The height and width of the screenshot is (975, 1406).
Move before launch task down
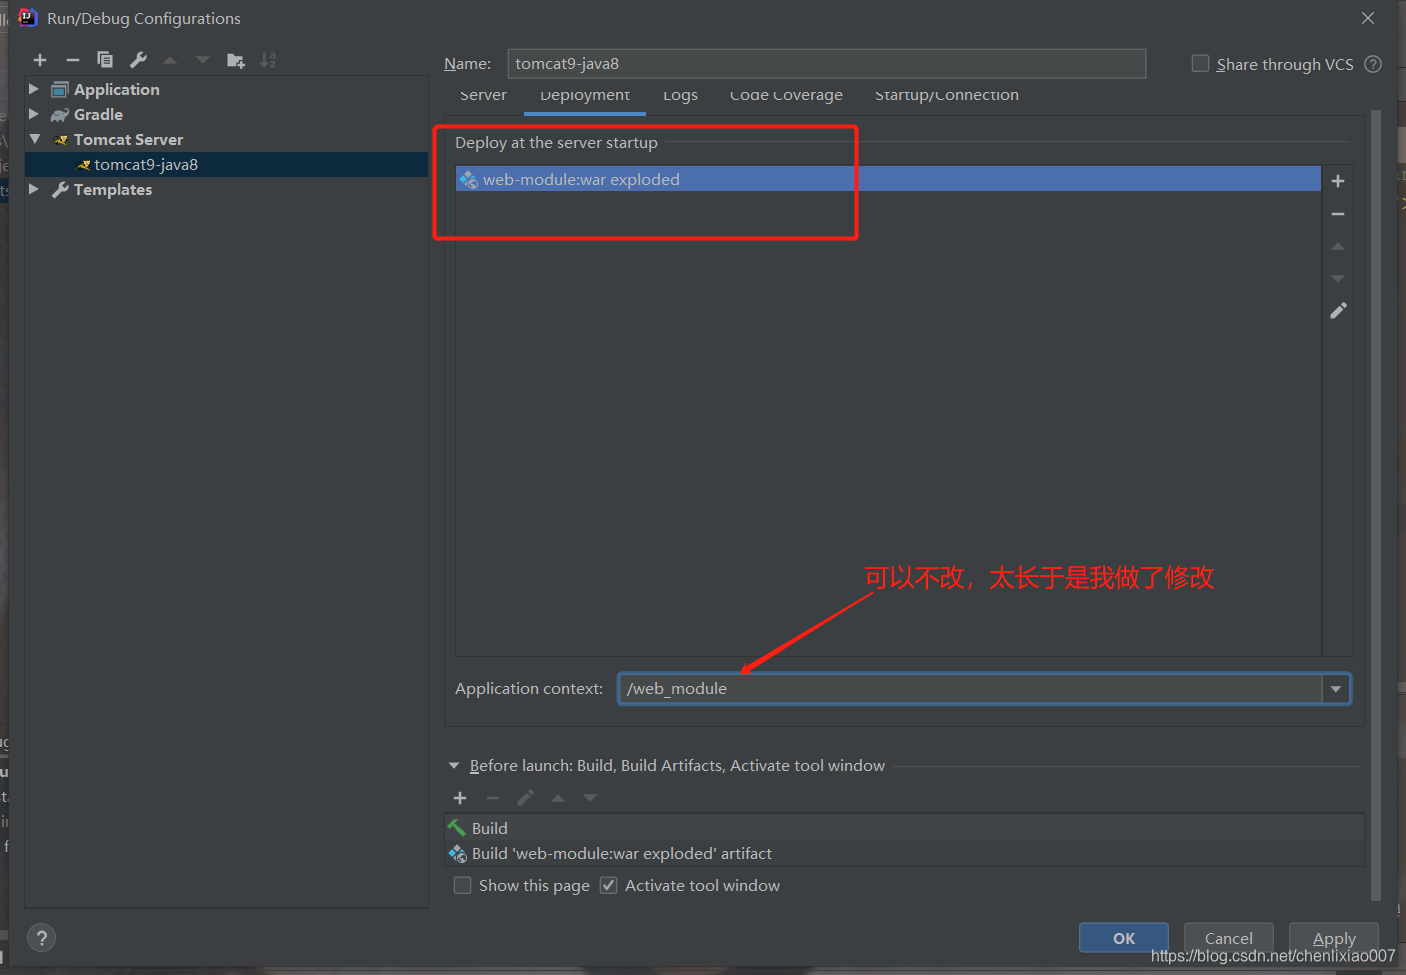[590, 798]
